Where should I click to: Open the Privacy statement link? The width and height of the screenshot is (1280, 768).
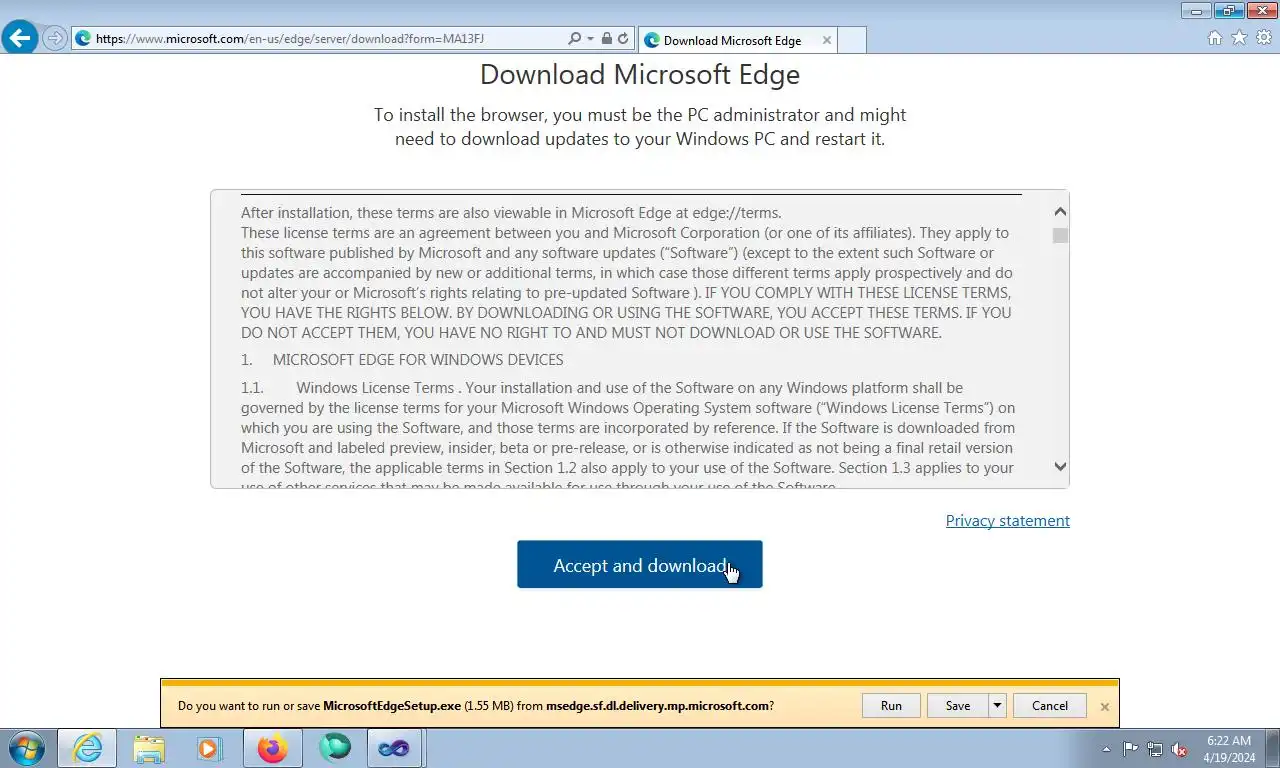click(1007, 521)
